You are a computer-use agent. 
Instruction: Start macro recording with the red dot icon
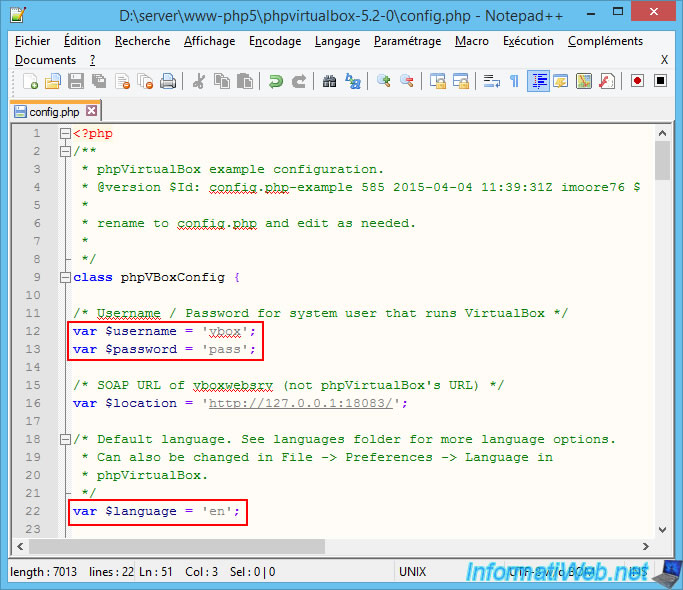(637, 81)
